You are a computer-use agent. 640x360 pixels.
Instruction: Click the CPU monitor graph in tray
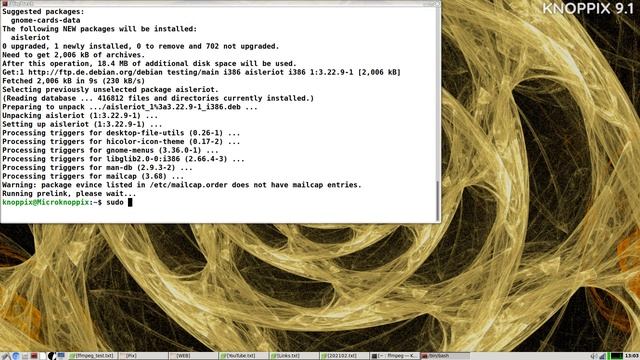pos(617,356)
